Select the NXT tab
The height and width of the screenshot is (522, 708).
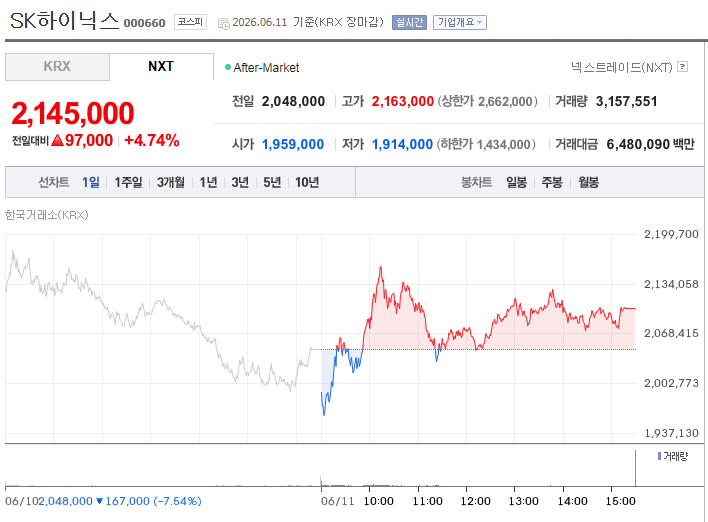(161, 67)
